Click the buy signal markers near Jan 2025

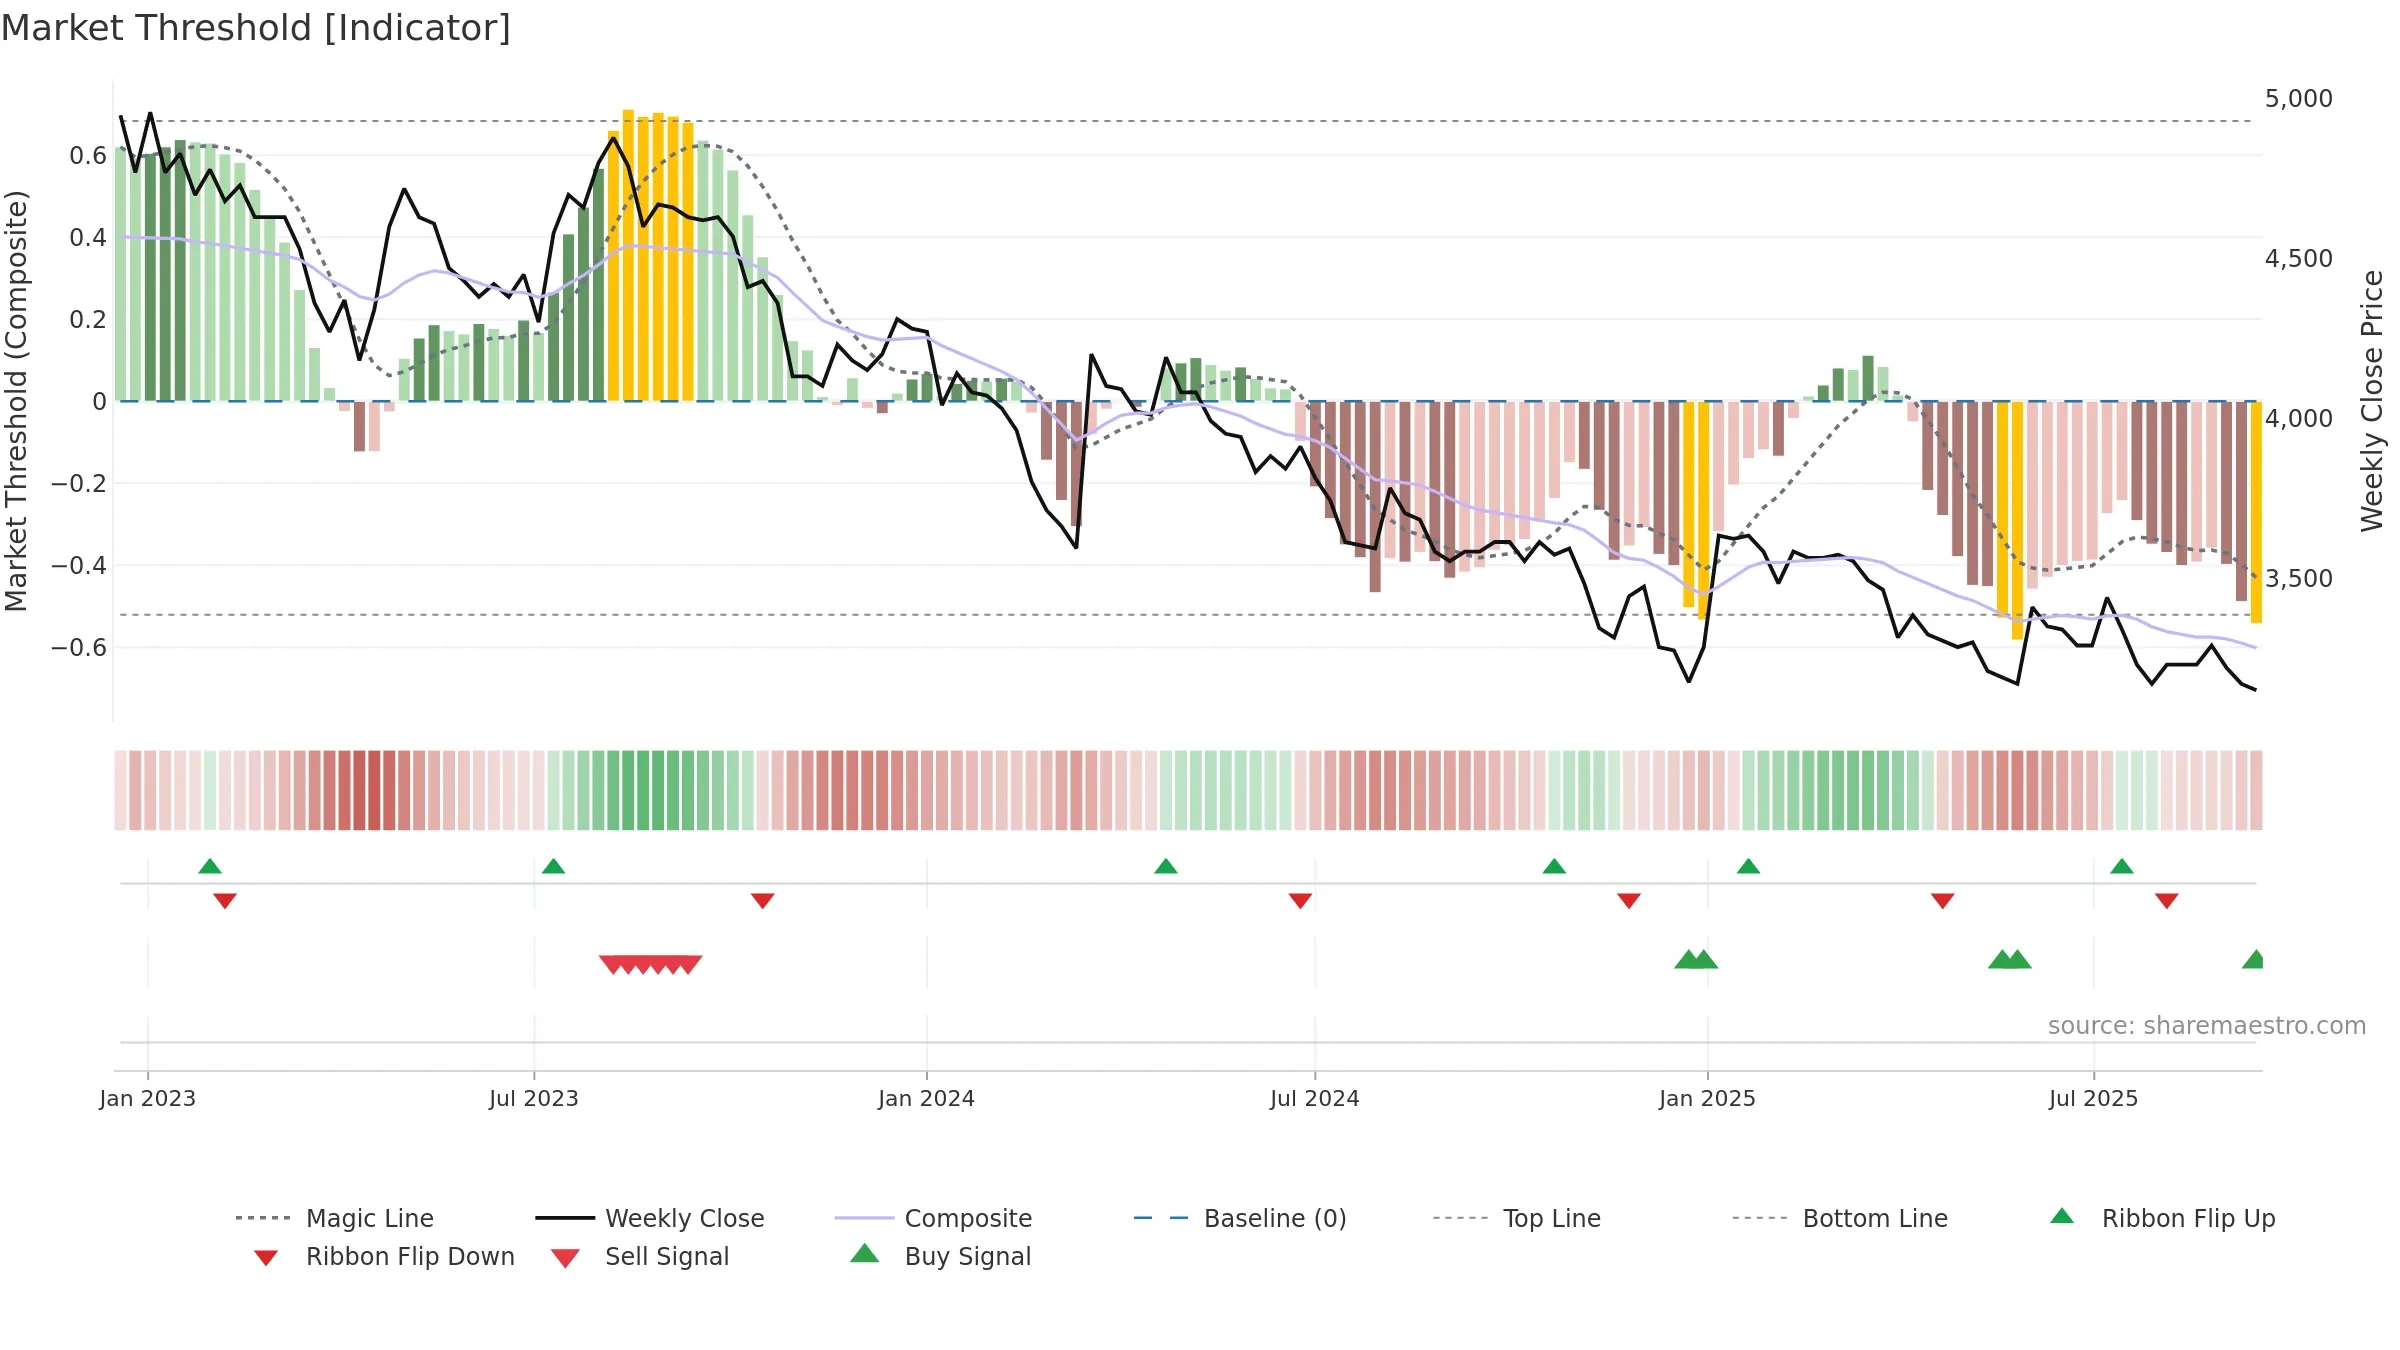coord(1696,959)
